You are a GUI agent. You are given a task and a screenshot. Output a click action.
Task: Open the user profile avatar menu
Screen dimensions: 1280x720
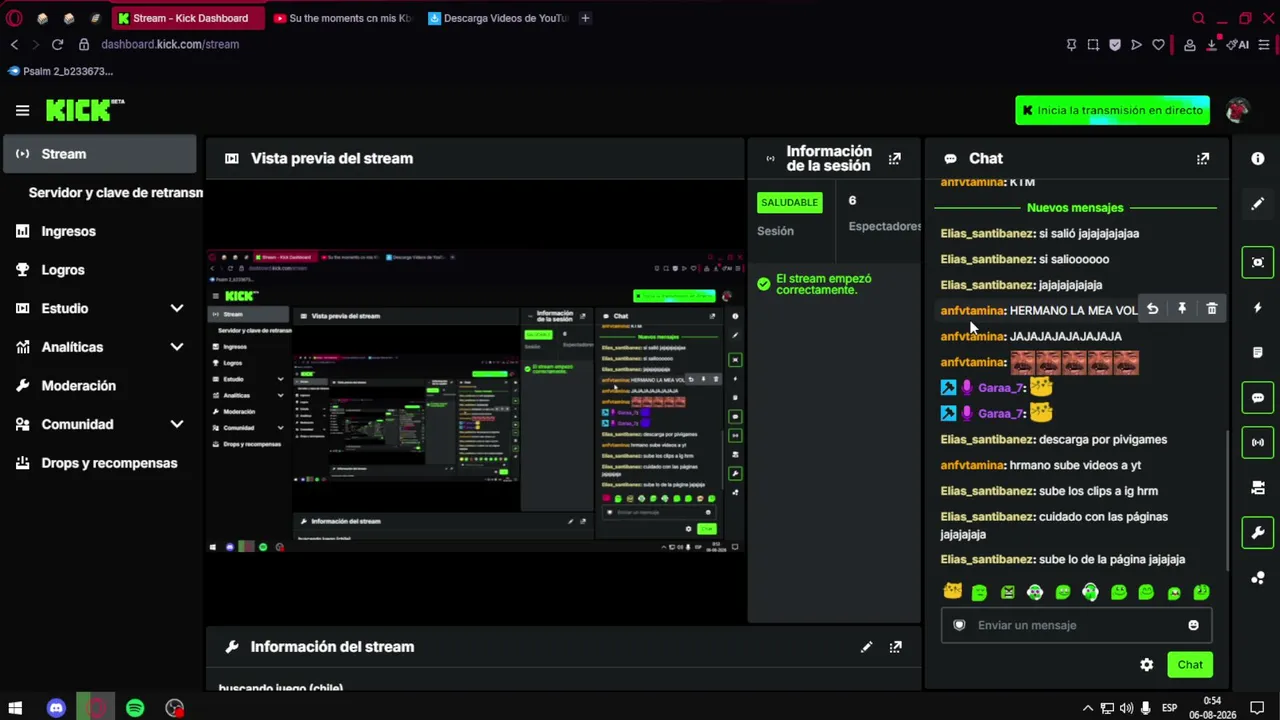(1237, 110)
